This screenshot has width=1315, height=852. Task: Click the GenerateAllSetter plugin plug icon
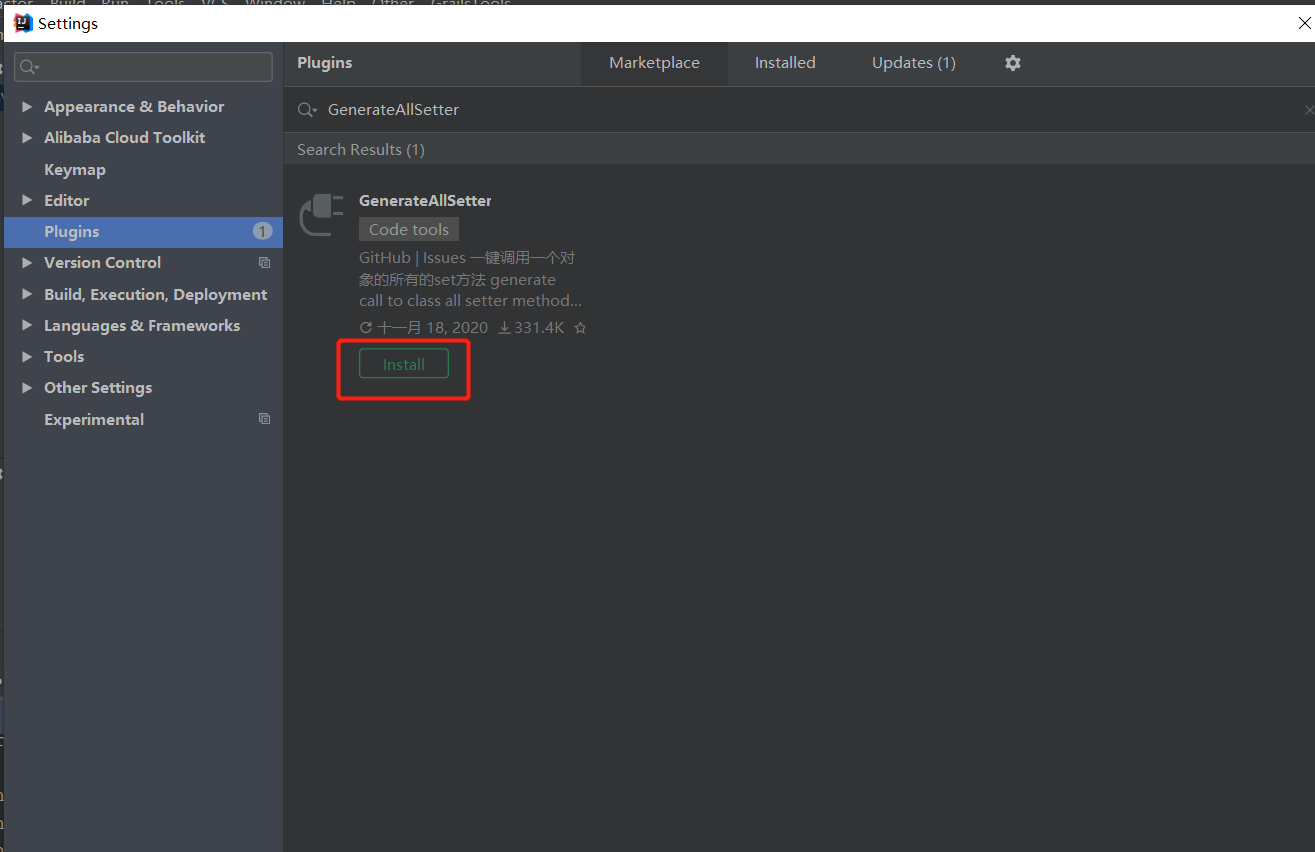click(x=321, y=214)
